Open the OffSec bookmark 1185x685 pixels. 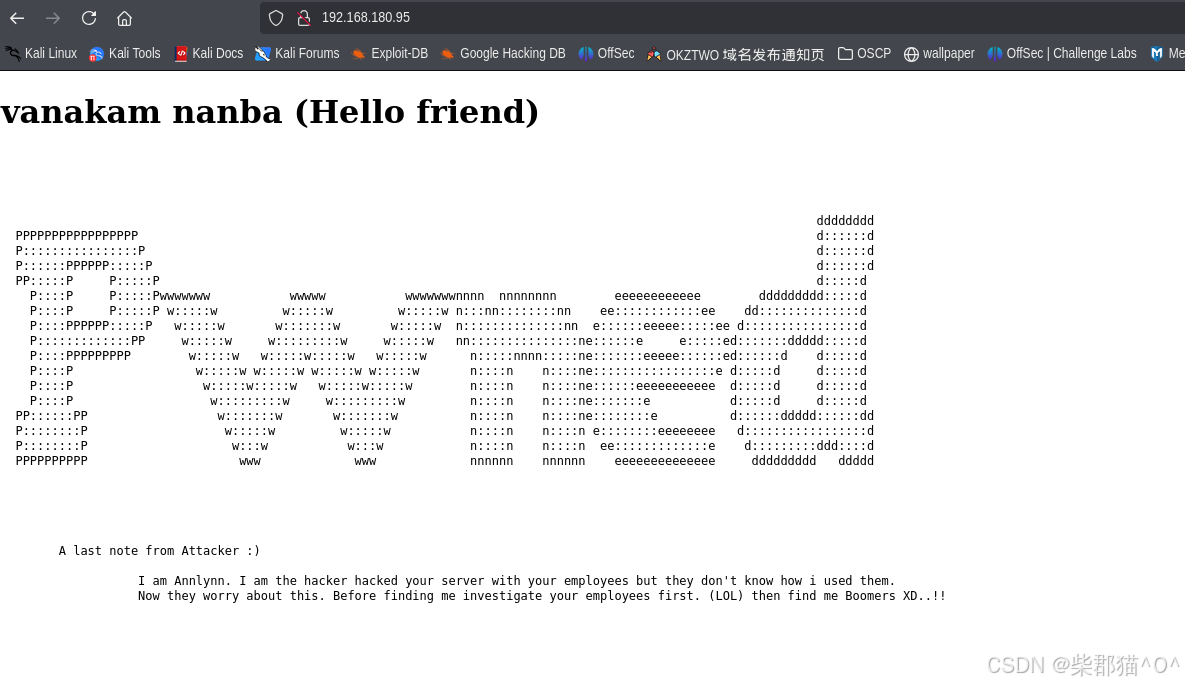[x=607, y=54]
